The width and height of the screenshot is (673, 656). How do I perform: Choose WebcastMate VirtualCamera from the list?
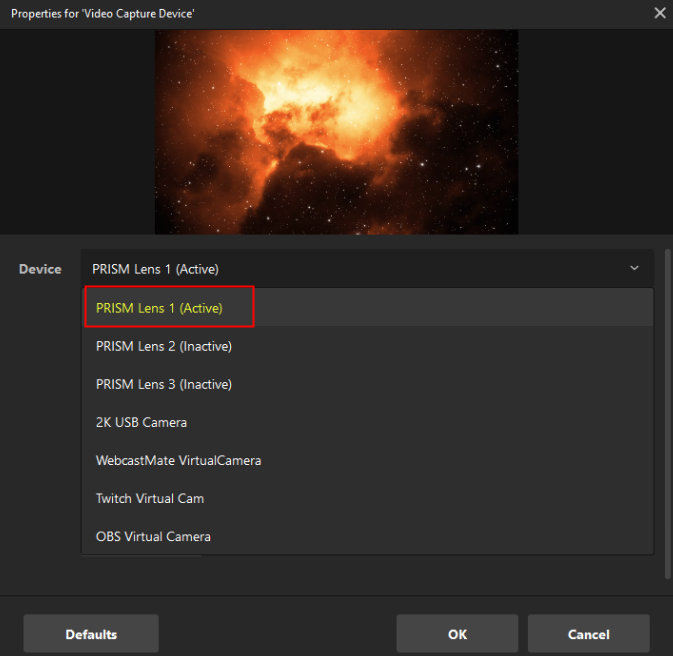click(178, 460)
